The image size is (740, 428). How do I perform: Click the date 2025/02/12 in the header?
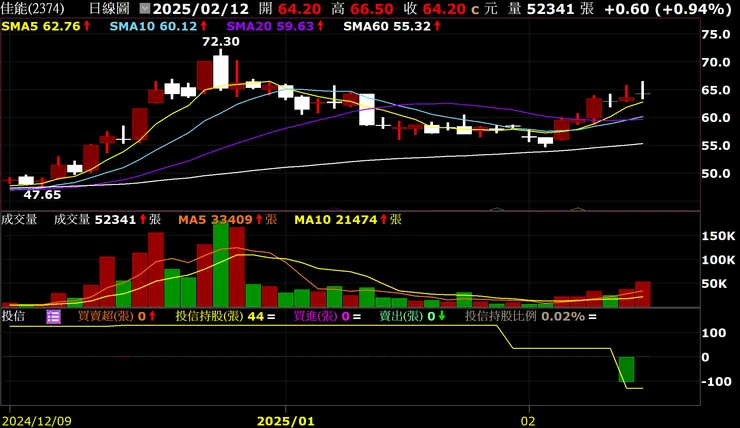pos(201,8)
